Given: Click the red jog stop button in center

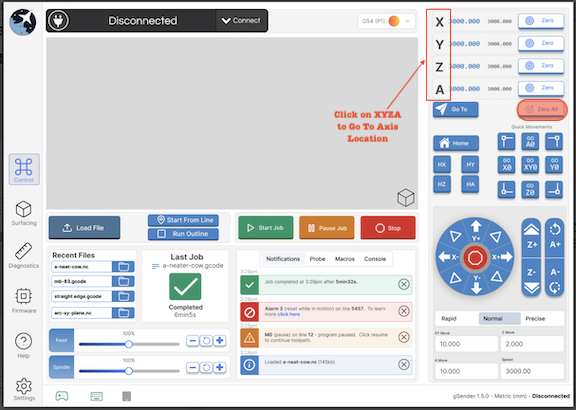Looking at the screenshot, I should click(475, 257).
